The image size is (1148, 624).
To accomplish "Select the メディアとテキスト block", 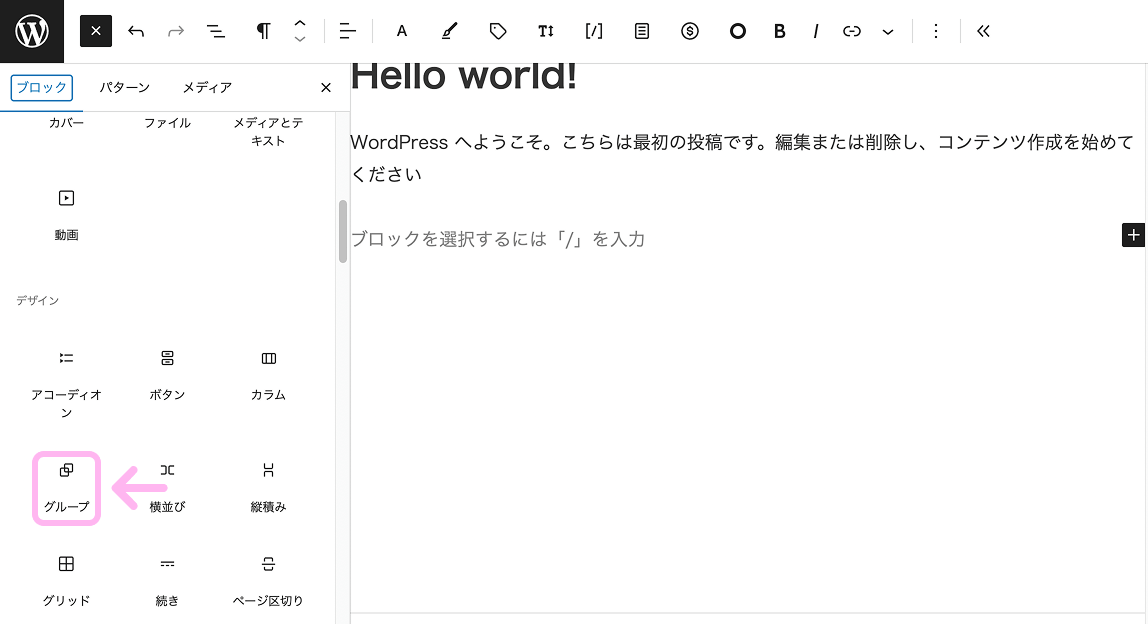I will (x=268, y=132).
